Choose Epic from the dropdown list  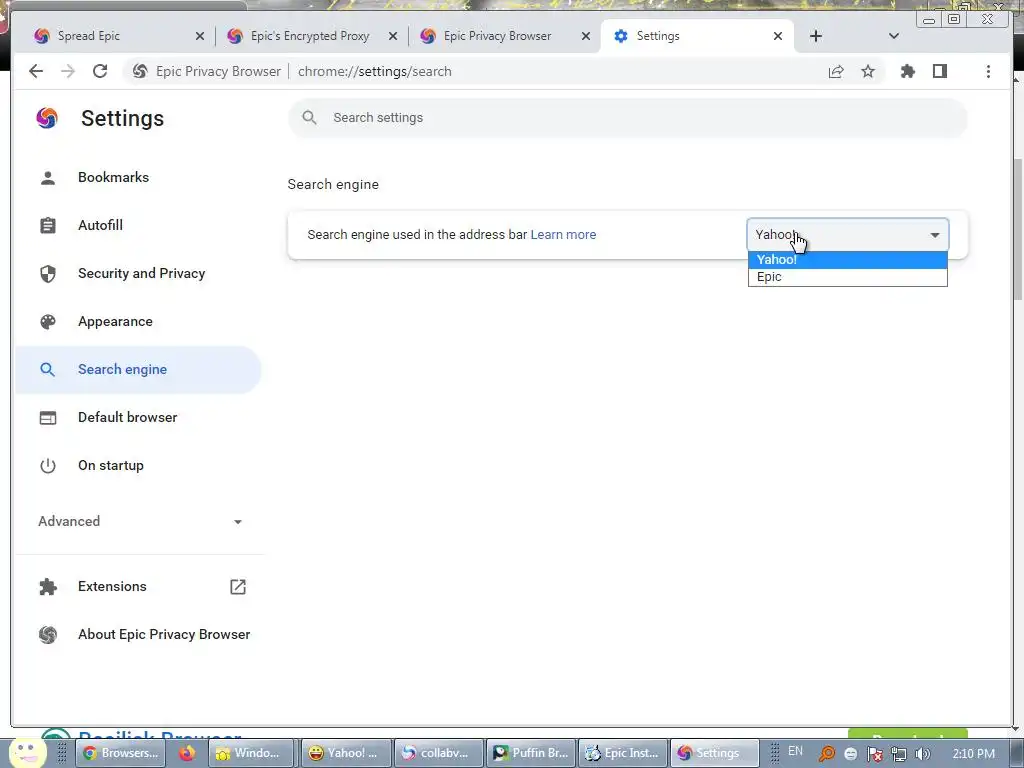click(x=848, y=277)
